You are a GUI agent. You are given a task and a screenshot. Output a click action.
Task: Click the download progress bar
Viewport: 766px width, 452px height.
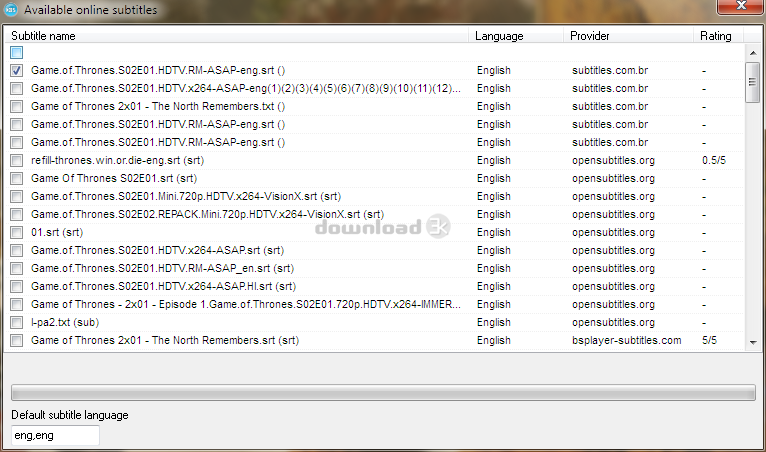pyautogui.click(x=383, y=392)
